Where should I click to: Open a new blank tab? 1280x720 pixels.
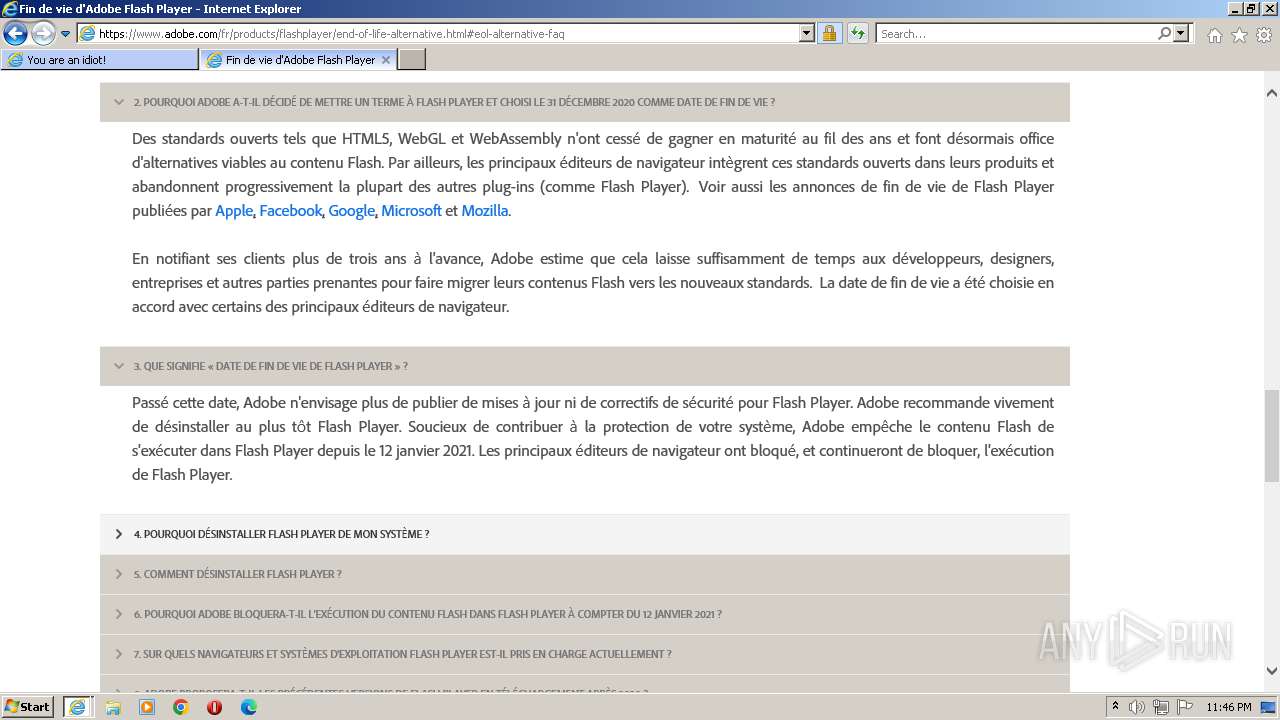412,60
